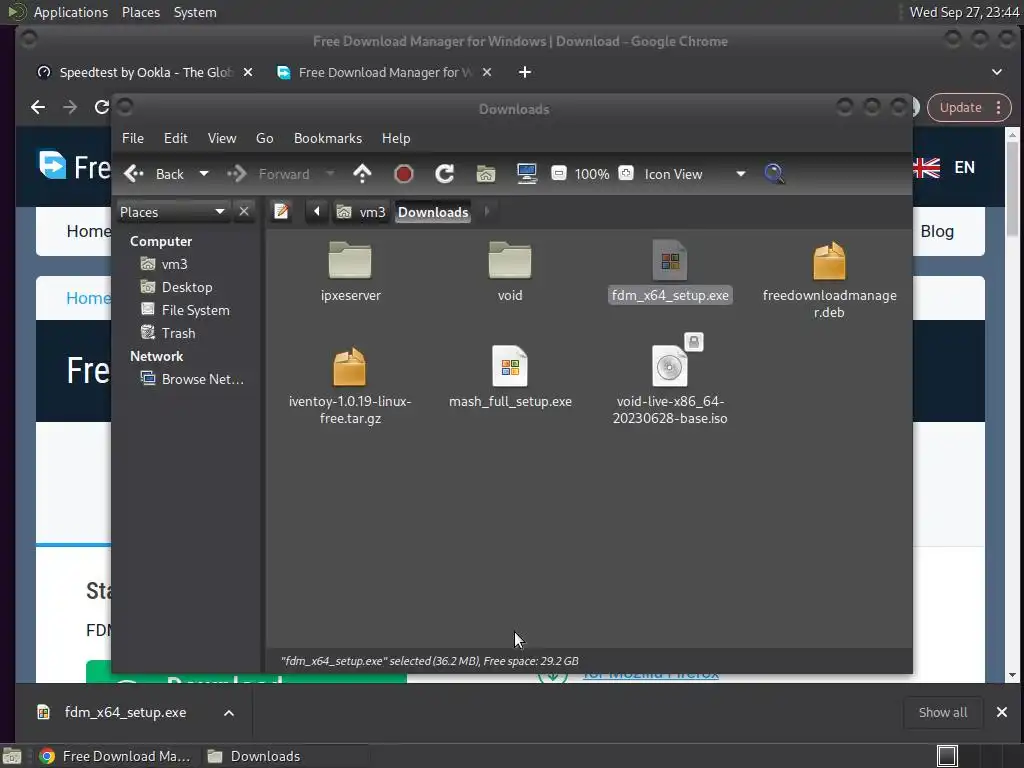1024x768 pixels.
Task: Select the void folder icon
Action: 509,261
